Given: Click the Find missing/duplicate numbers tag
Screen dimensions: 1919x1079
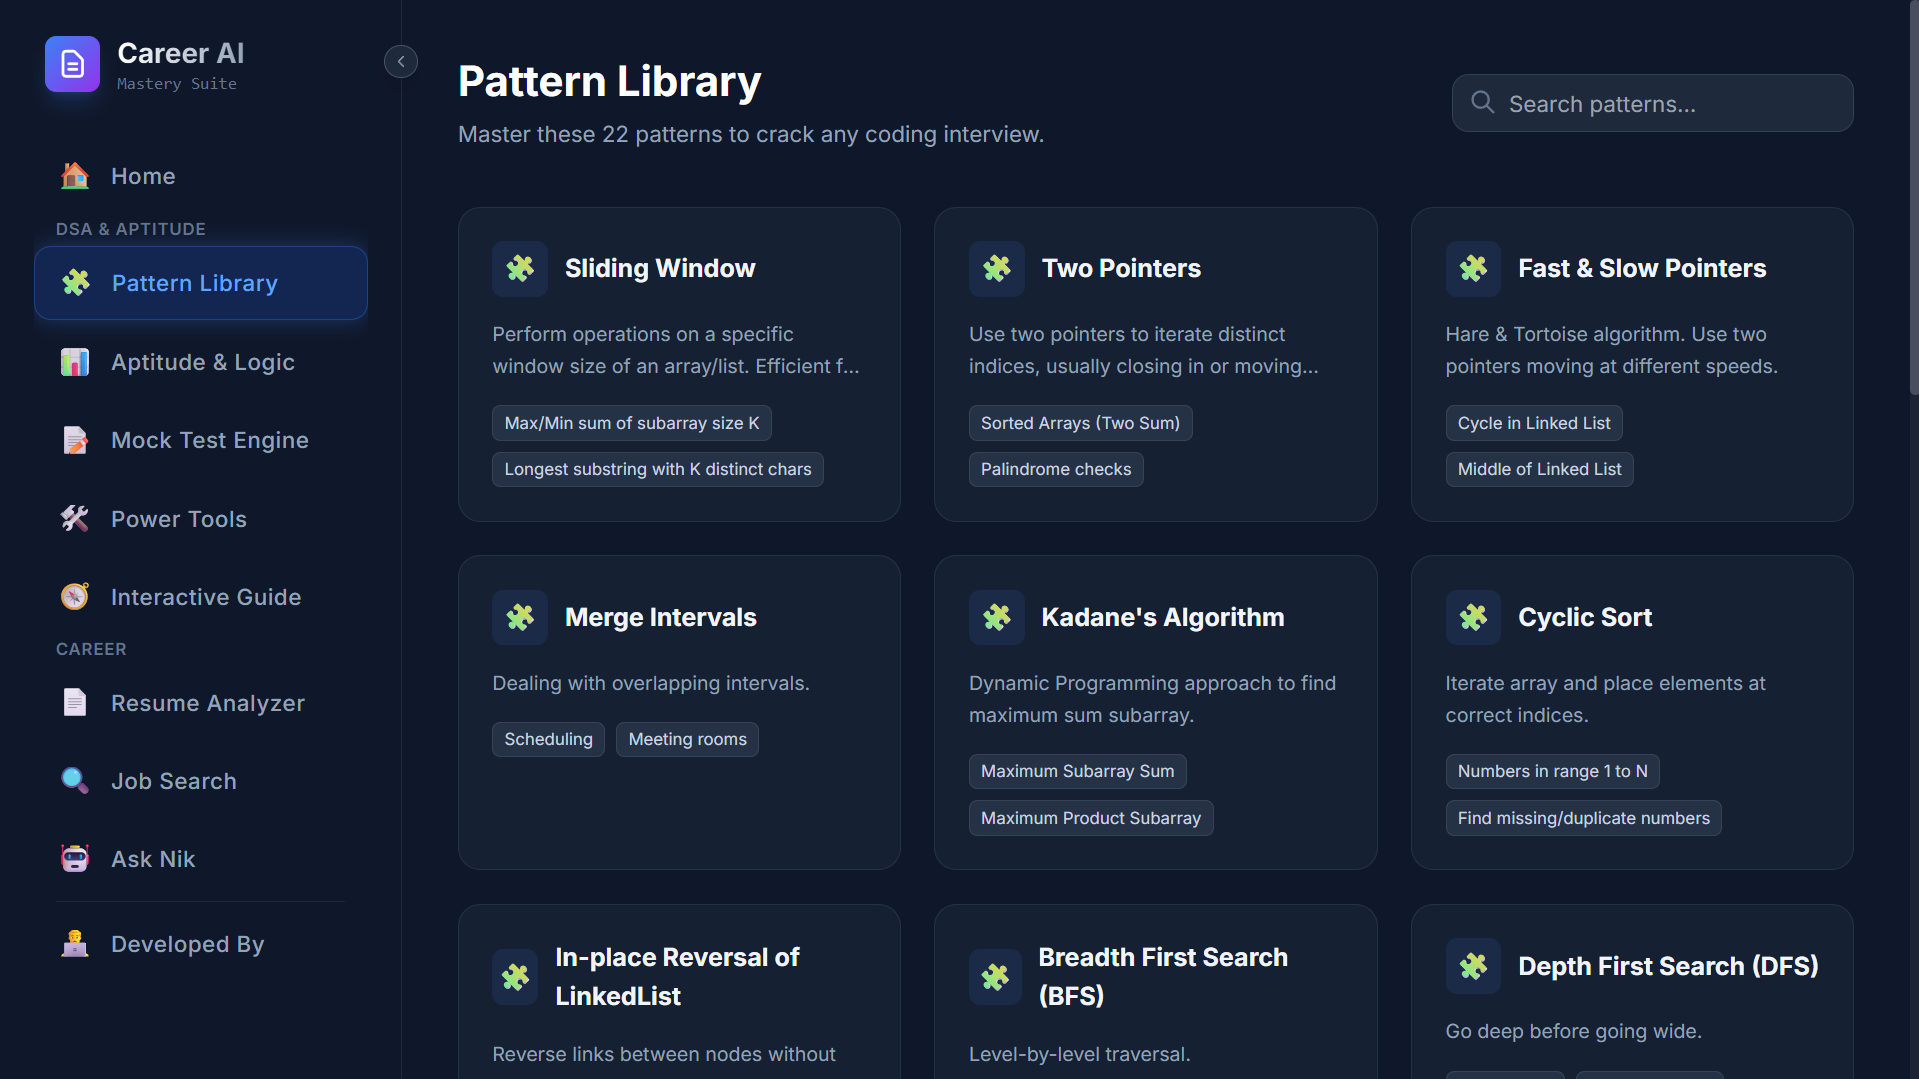Looking at the screenshot, I should [1583, 818].
